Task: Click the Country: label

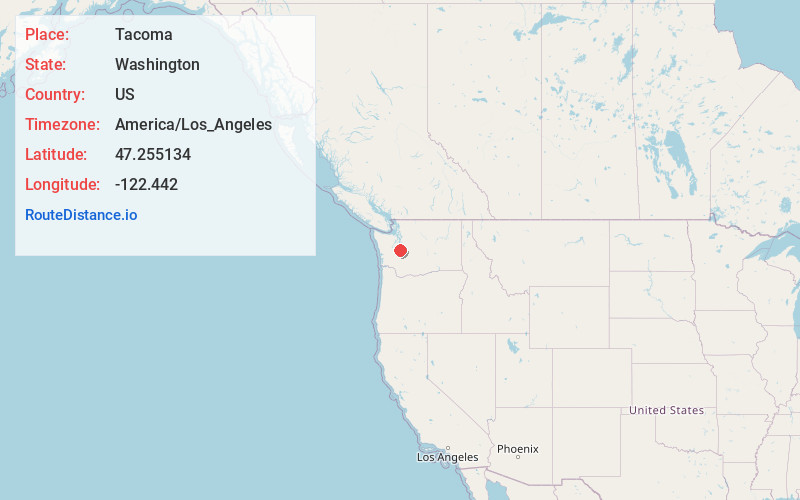Action: (x=55, y=95)
